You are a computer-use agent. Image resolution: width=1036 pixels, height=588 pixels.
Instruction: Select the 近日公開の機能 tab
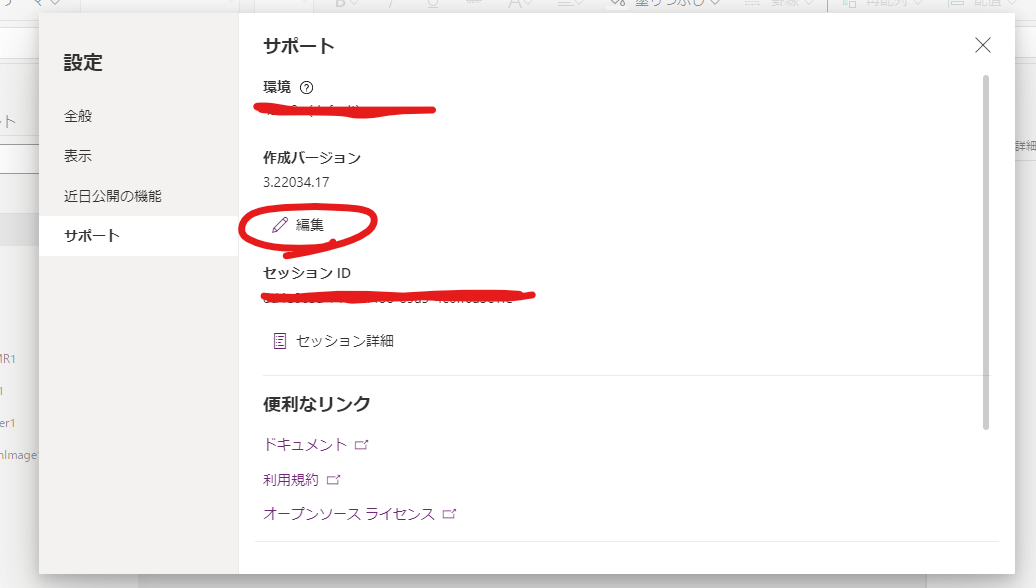pos(112,196)
